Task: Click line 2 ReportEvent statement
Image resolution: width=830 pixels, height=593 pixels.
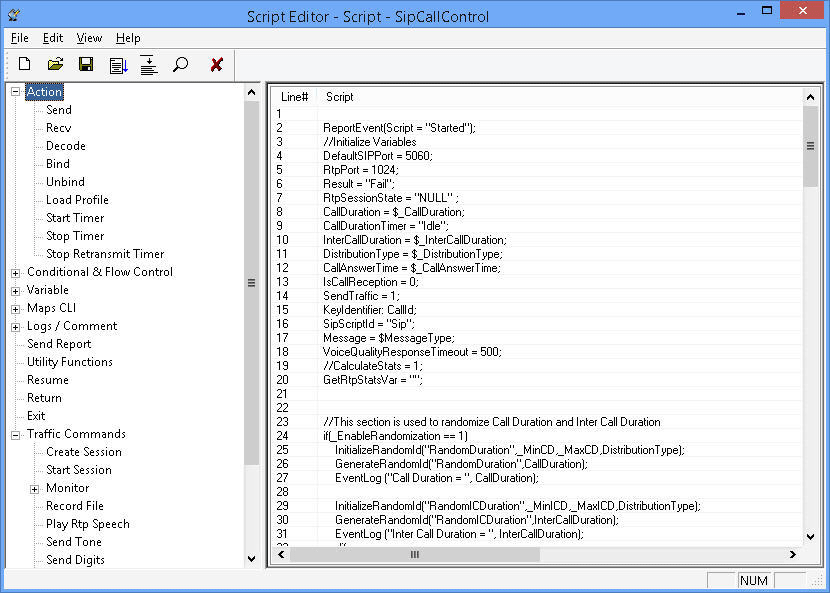Action: (399, 128)
